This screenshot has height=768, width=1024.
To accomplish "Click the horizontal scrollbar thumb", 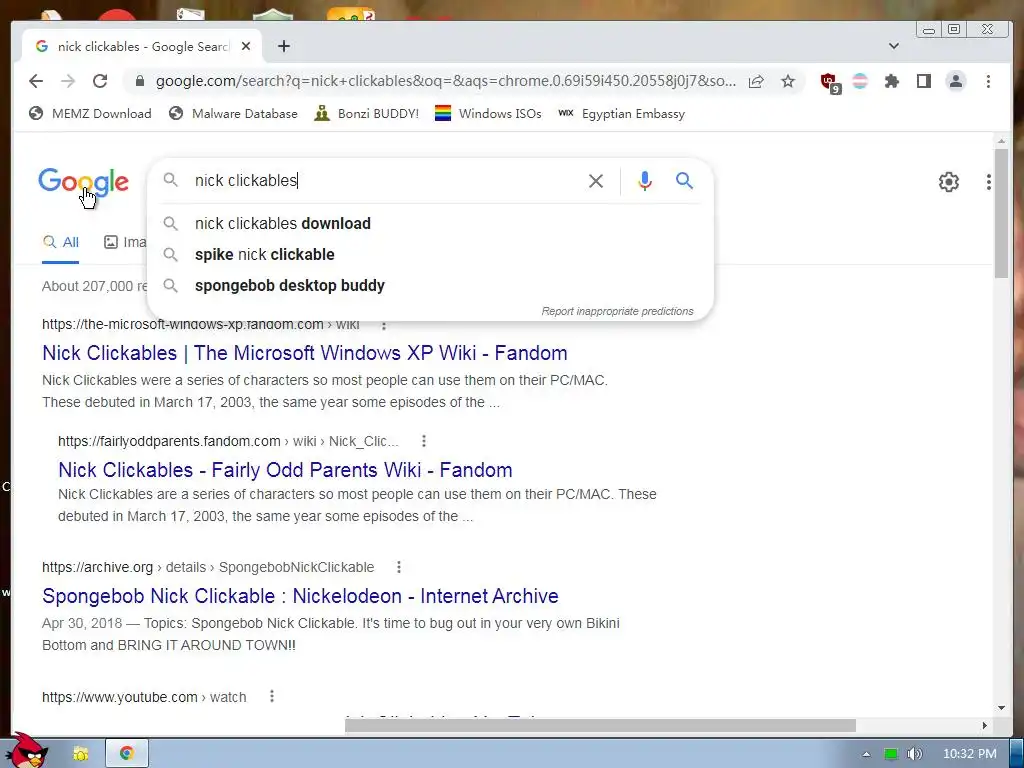I will tap(600, 726).
